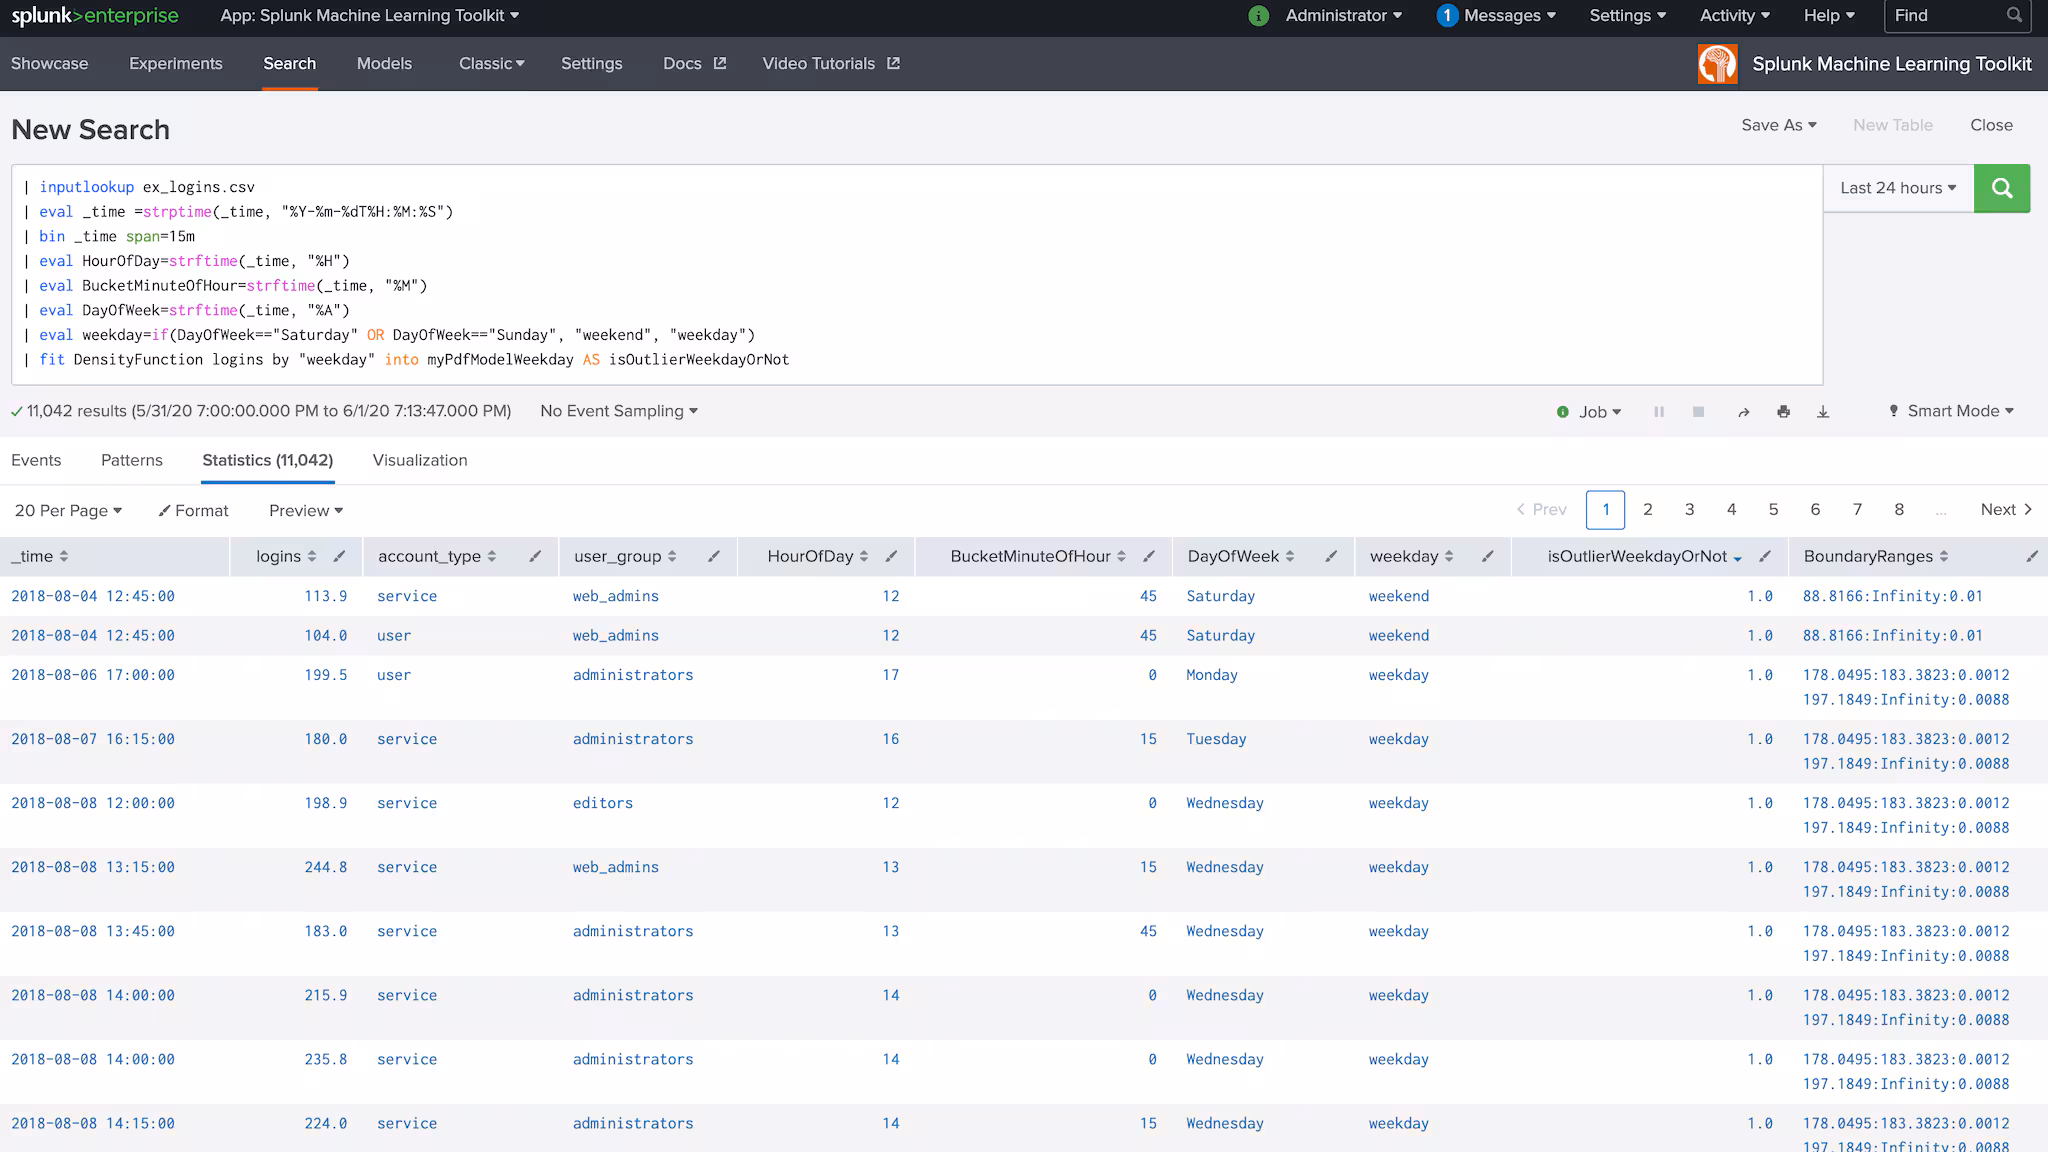Switch to the Visualization tab
The image size is (2048, 1152).
point(420,460)
